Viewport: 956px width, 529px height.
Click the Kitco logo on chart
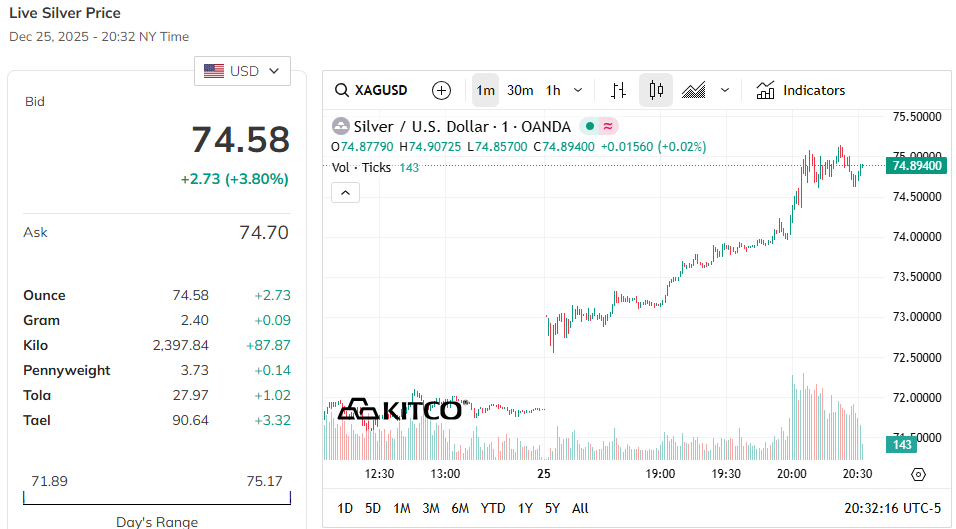coord(399,409)
